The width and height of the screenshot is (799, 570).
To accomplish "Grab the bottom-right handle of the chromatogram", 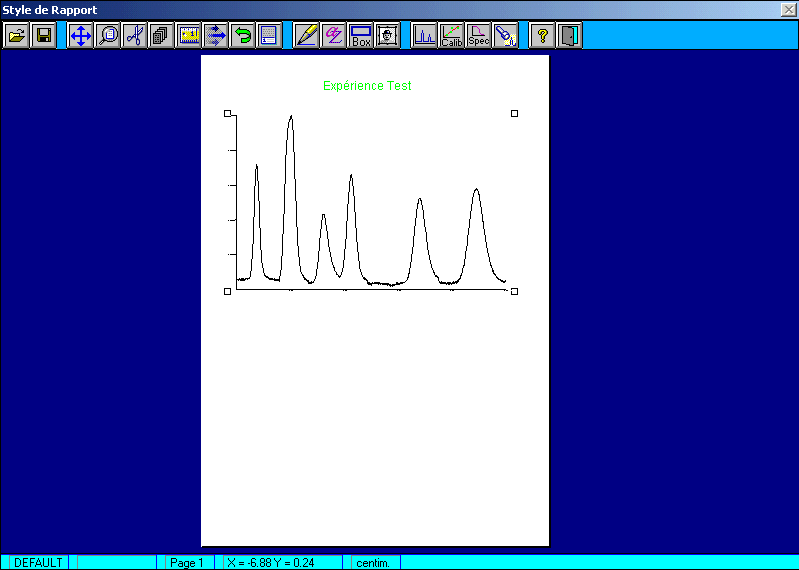I will pos(515,291).
